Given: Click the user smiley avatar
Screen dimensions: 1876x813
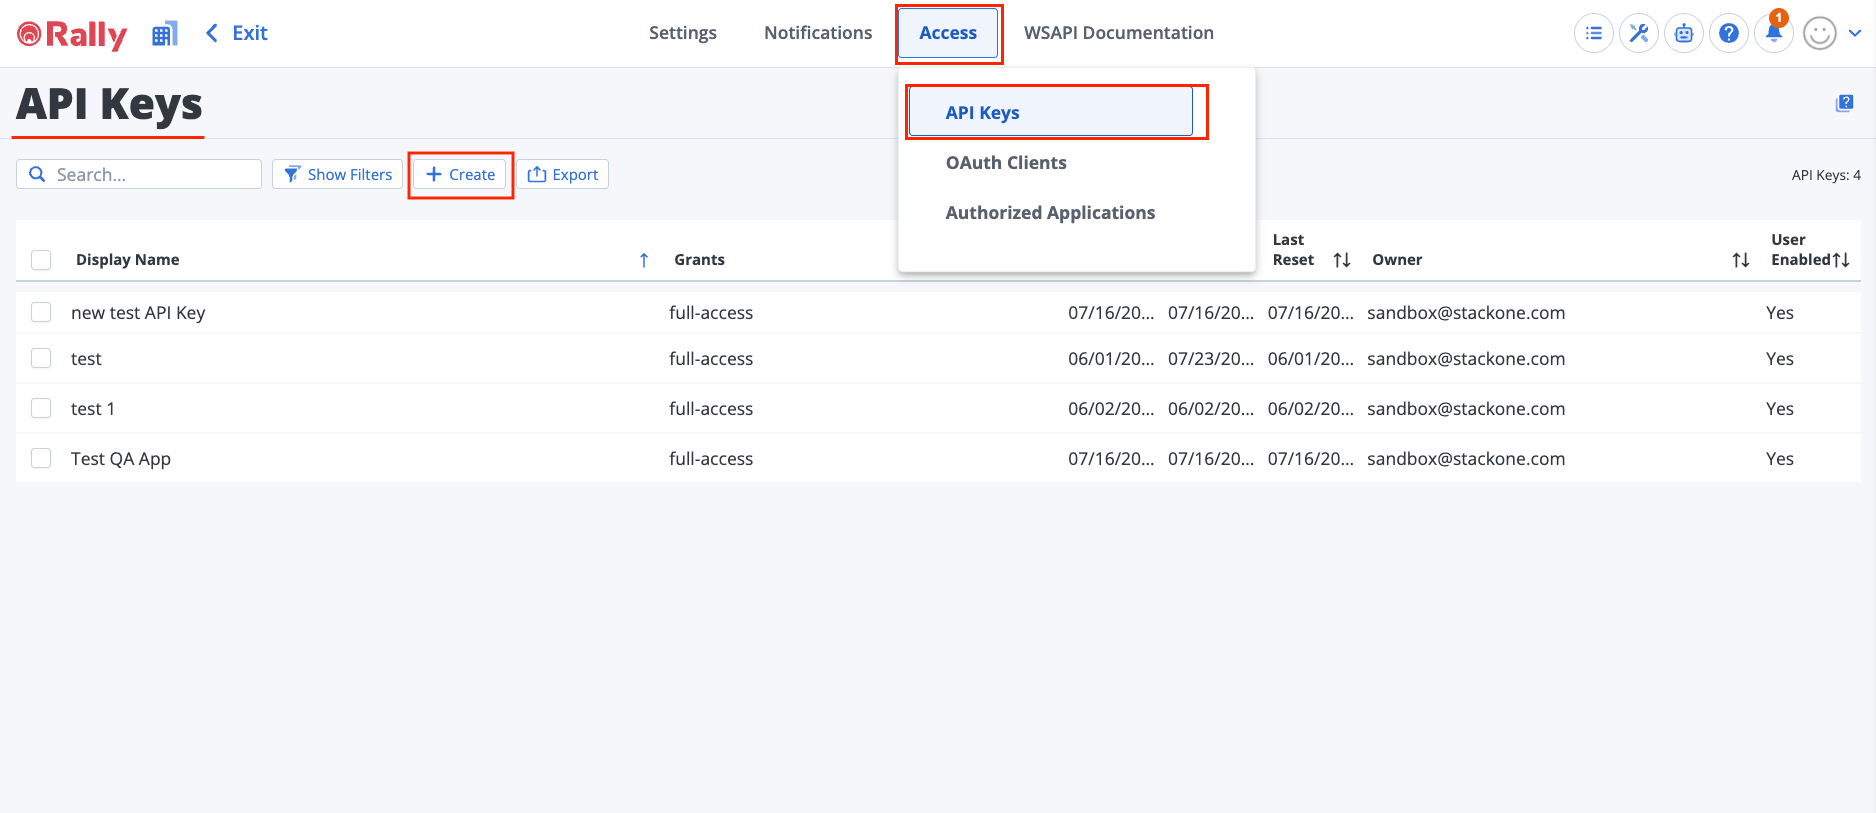Looking at the screenshot, I should coord(1820,34).
